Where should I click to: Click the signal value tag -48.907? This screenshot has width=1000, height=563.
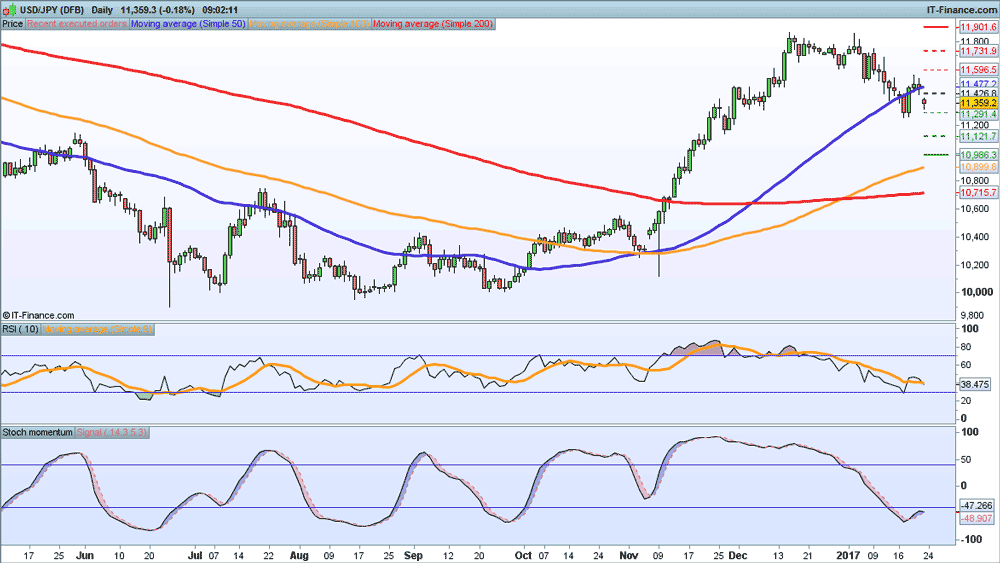[976, 518]
